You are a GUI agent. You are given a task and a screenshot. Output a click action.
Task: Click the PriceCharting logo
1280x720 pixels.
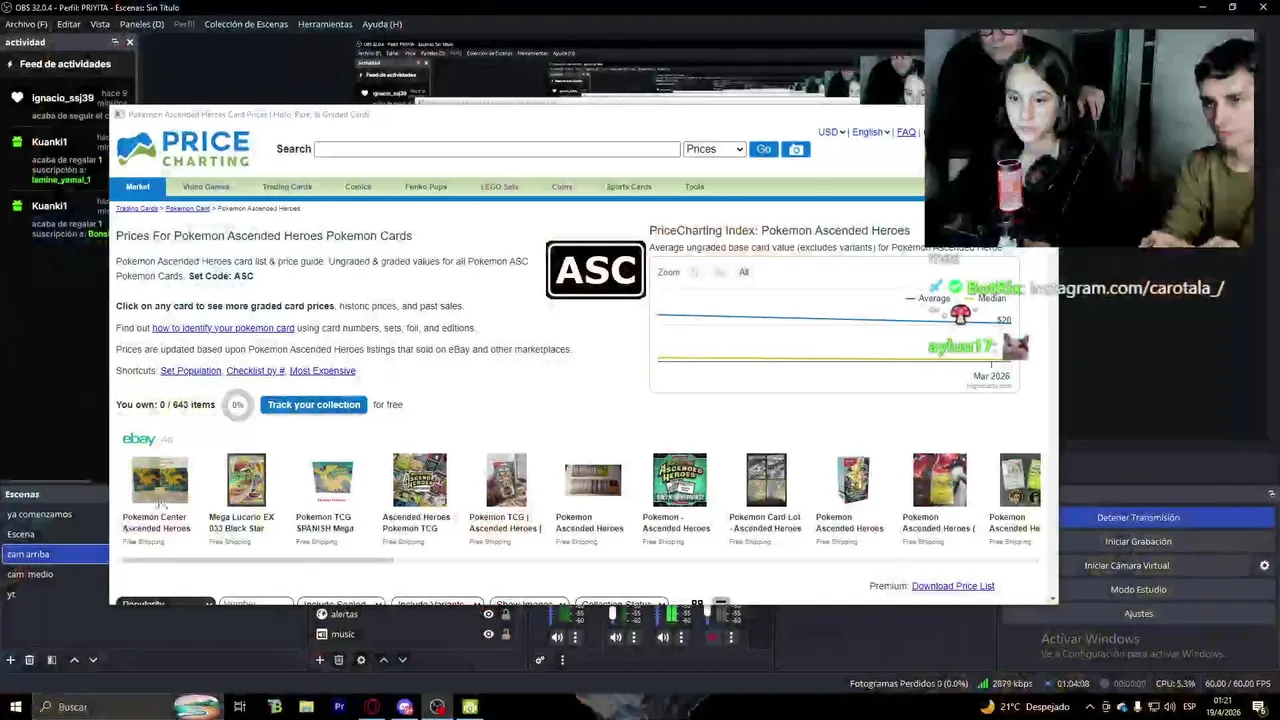pos(183,149)
